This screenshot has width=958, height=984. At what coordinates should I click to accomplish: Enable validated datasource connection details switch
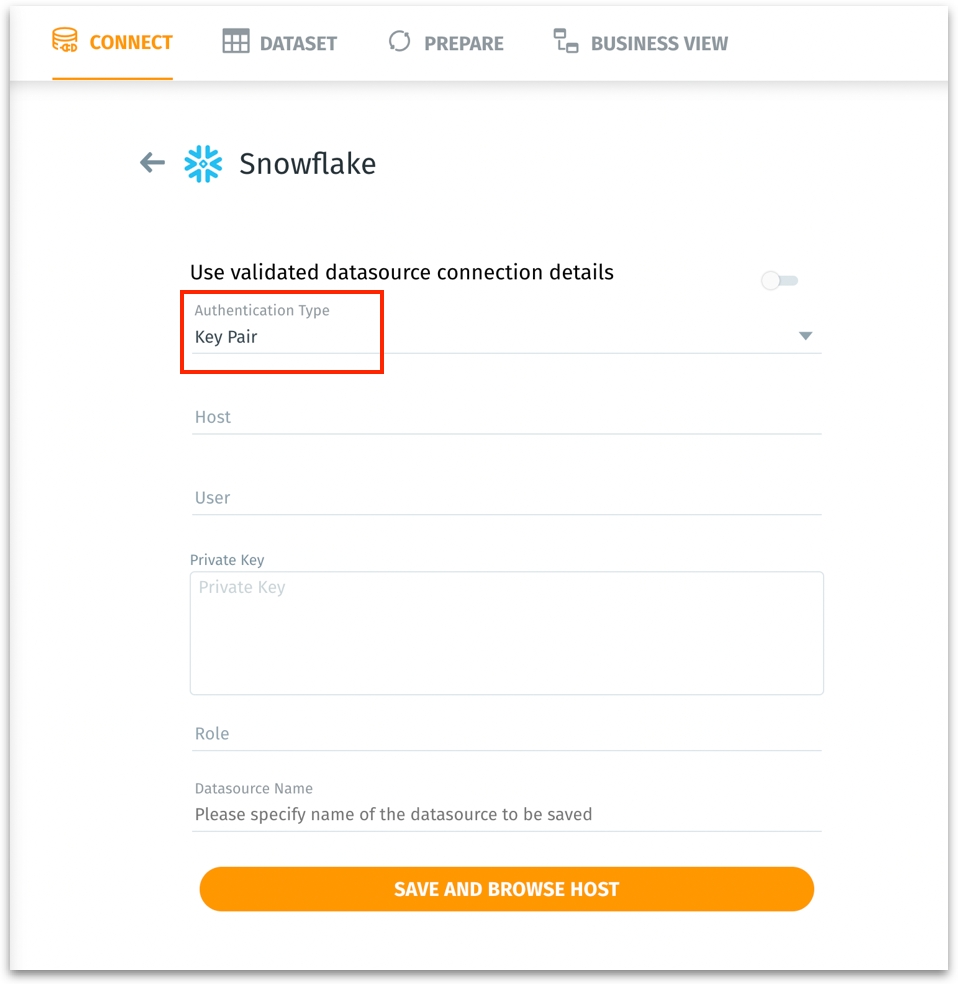coord(779,281)
